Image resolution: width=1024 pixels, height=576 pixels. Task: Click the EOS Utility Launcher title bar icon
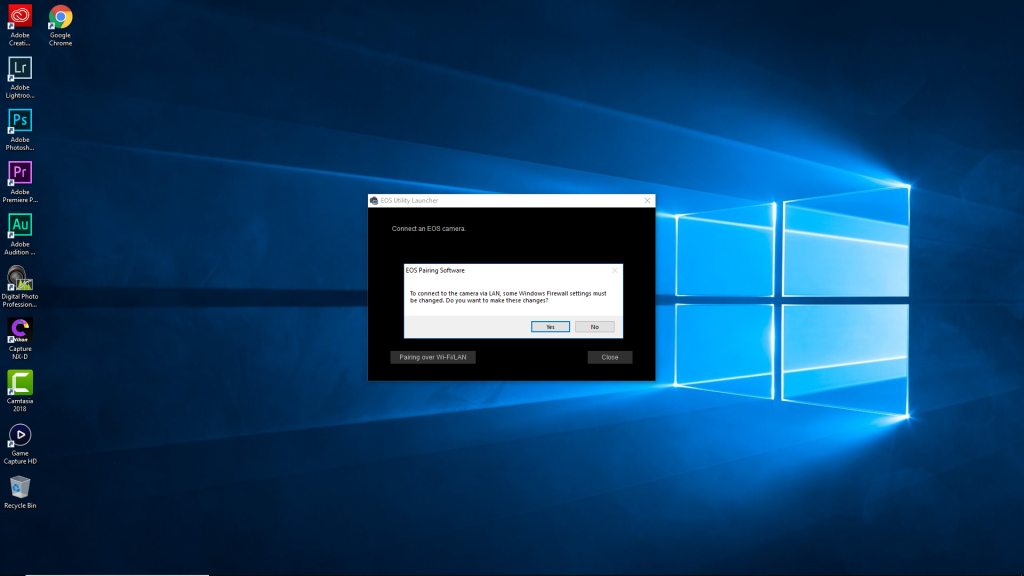(x=374, y=201)
